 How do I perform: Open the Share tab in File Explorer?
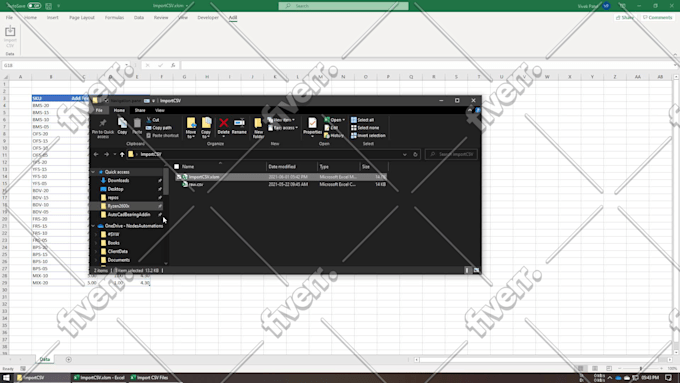(x=140, y=110)
